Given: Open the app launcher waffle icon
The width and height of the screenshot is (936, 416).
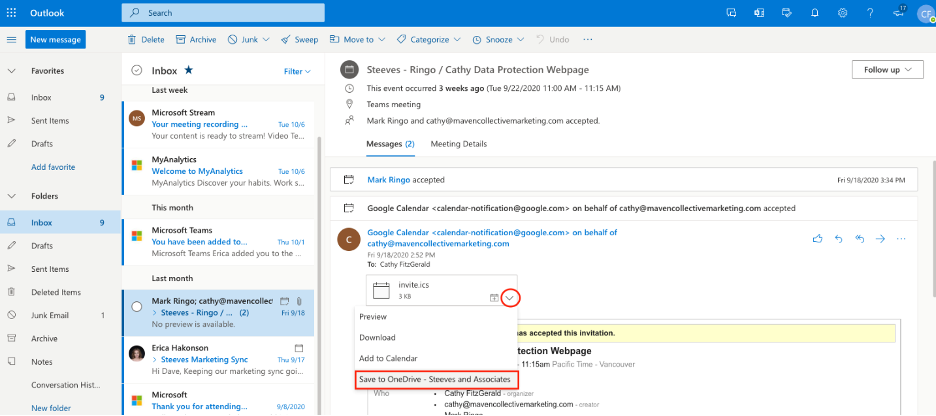Looking at the screenshot, I should tap(11, 13).
